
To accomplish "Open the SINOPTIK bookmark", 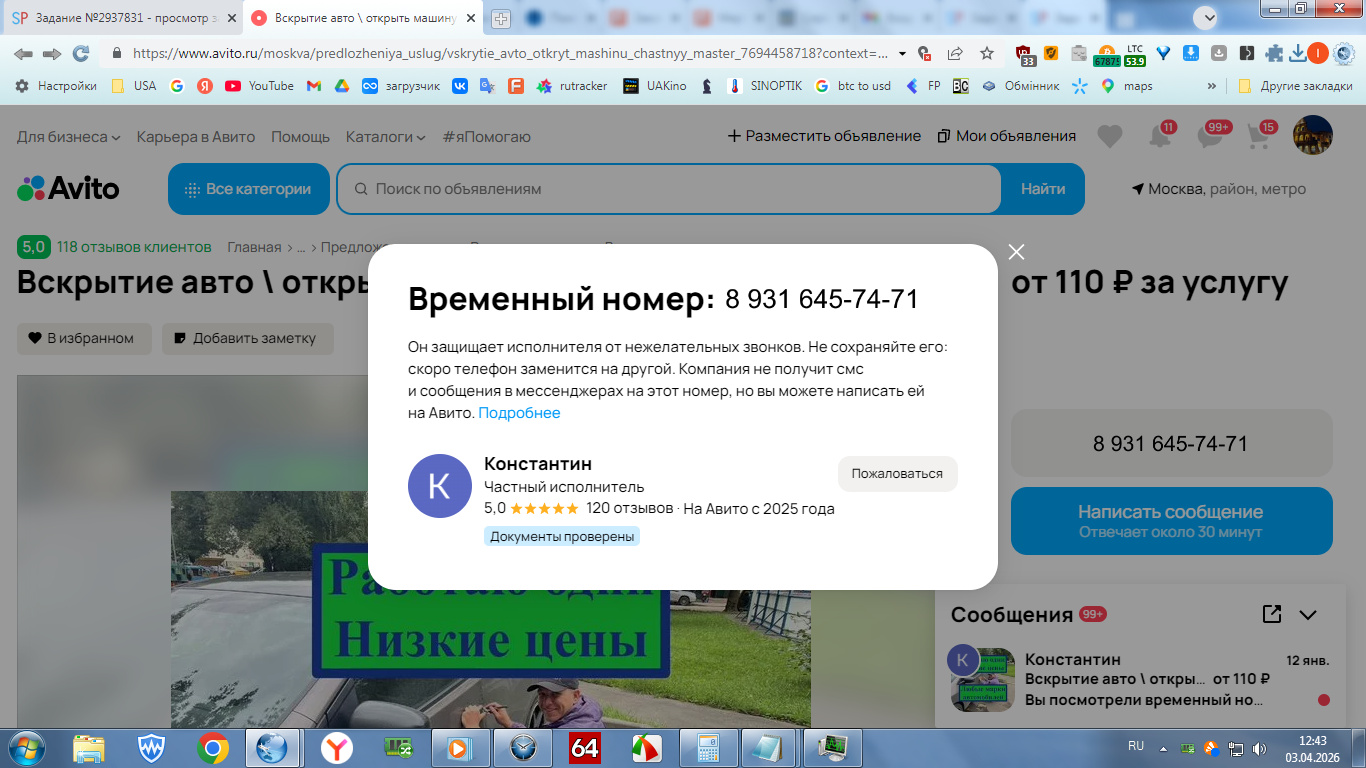I will (765, 86).
